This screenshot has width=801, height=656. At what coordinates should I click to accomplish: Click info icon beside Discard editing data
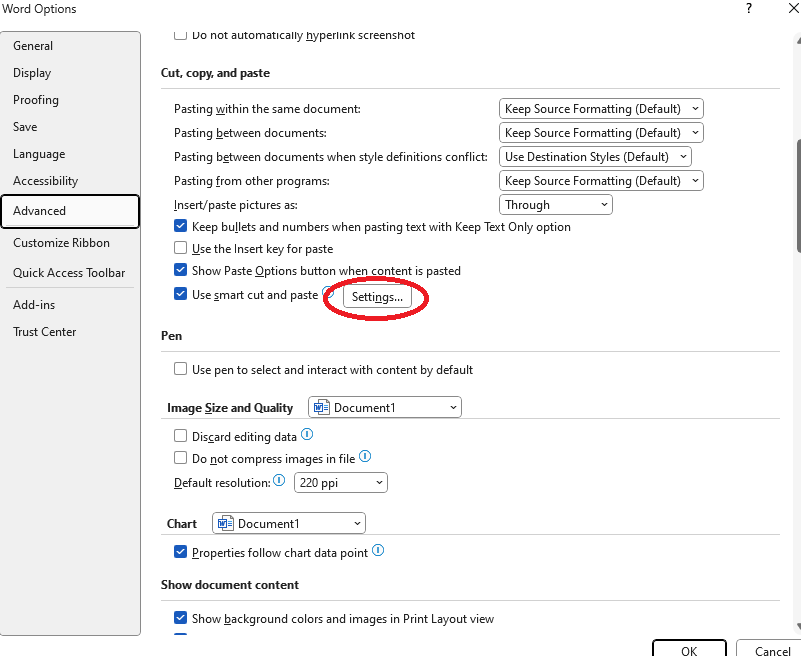pyautogui.click(x=307, y=435)
